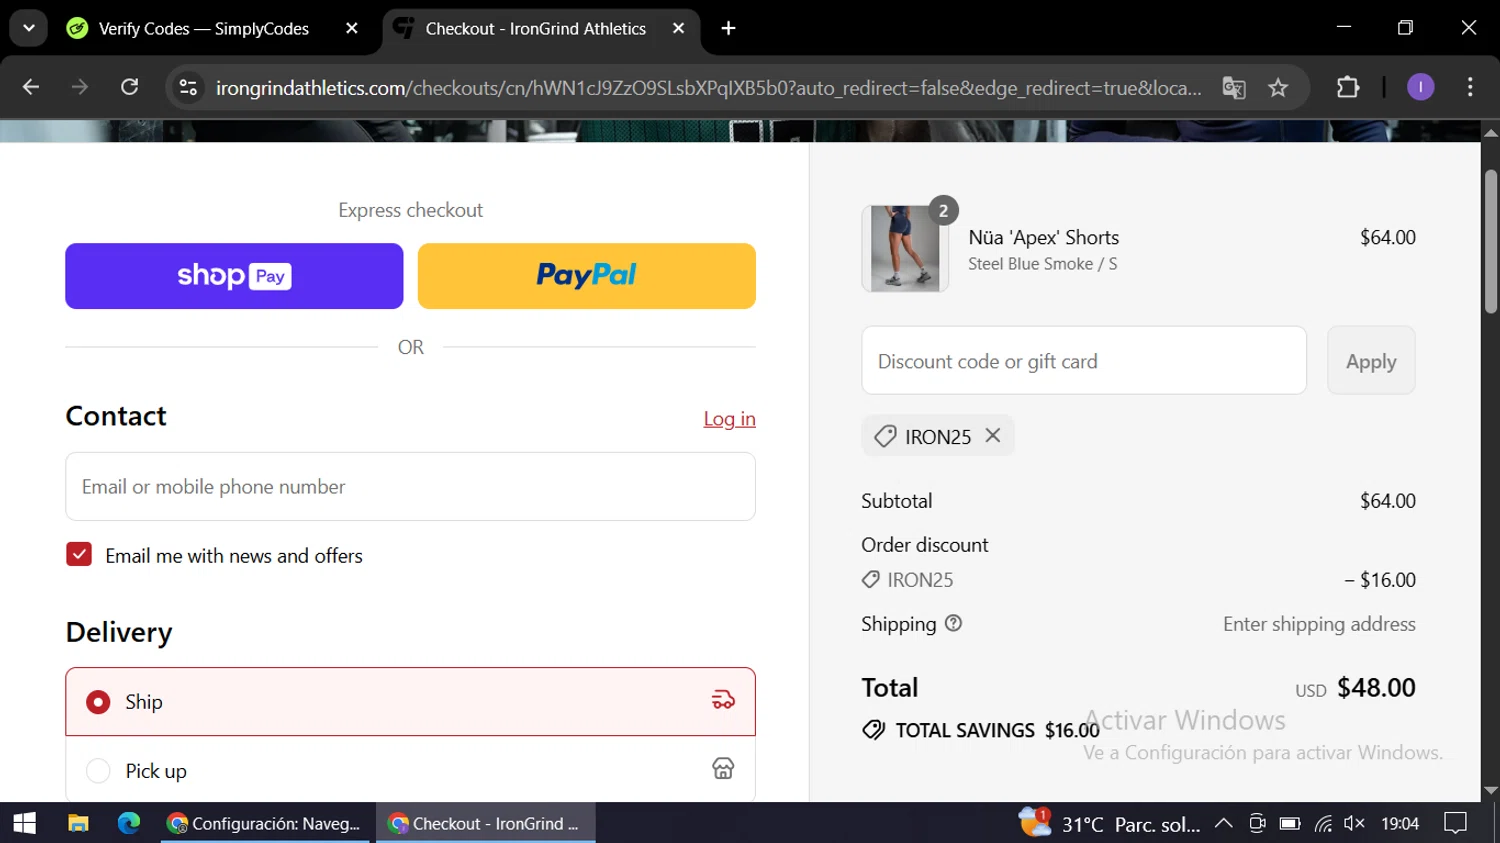
Task: Click the Nüa 'Apex' Shorts product thumbnail
Action: point(905,249)
